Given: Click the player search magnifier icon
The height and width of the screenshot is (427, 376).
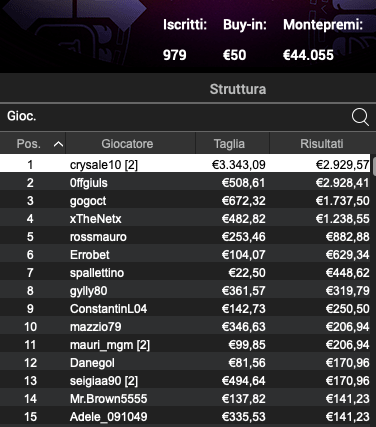Looking at the screenshot, I should 360,117.
